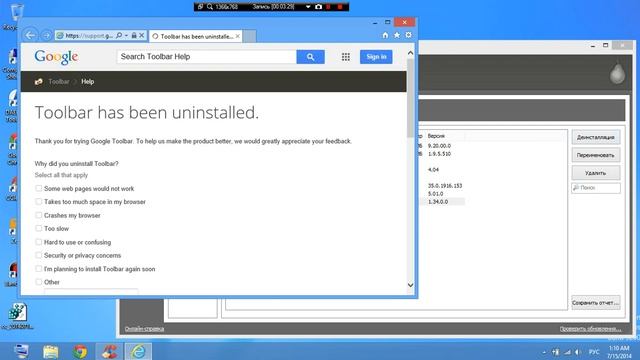Open the Internet Explorer Tools gear

tap(409, 36)
